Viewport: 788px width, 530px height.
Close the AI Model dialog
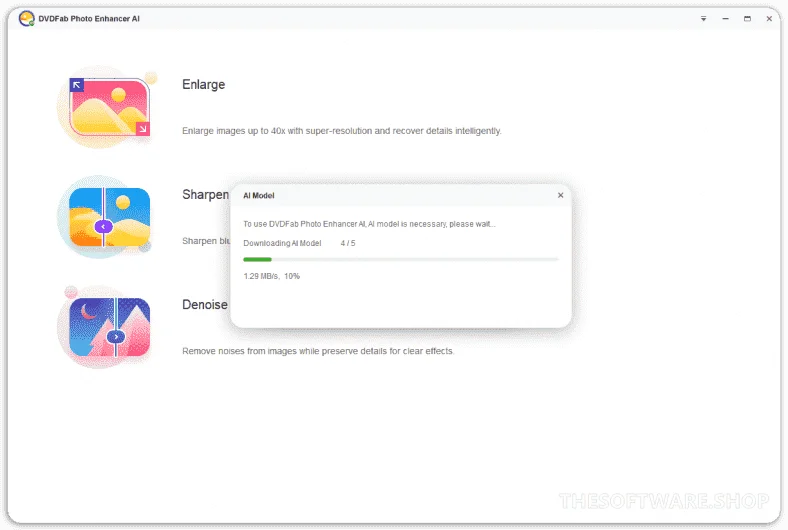[560, 195]
